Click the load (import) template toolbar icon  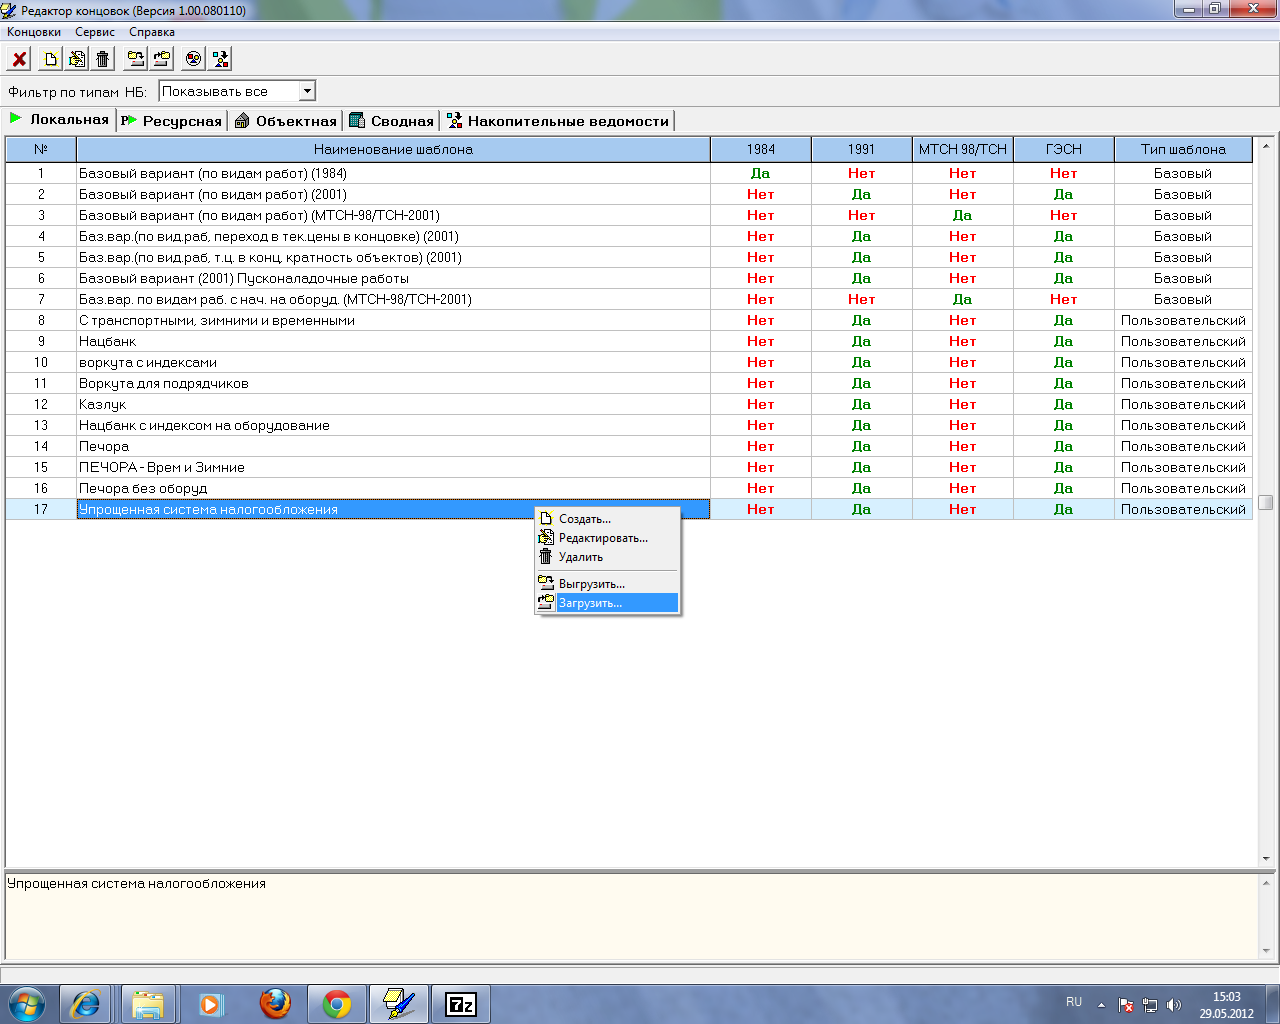tap(162, 59)
